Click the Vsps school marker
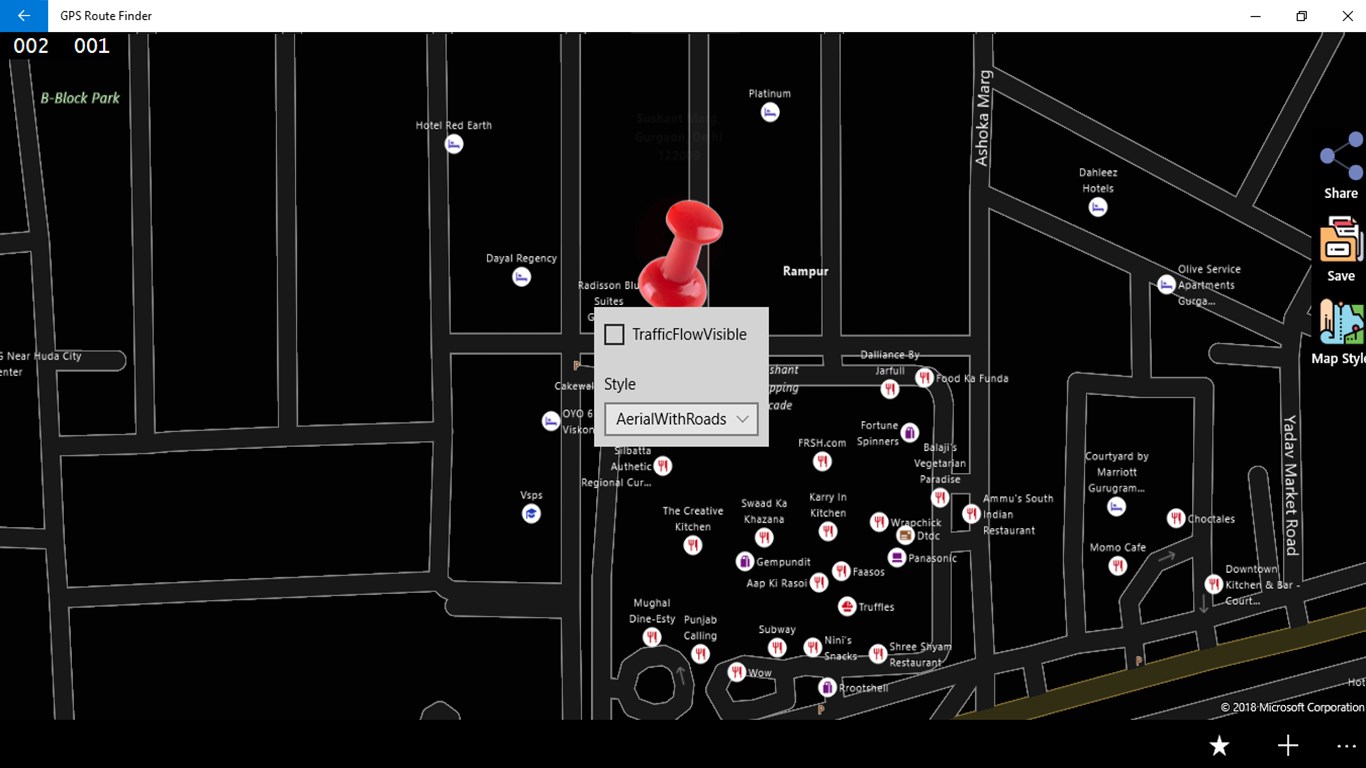 point(531,514)
